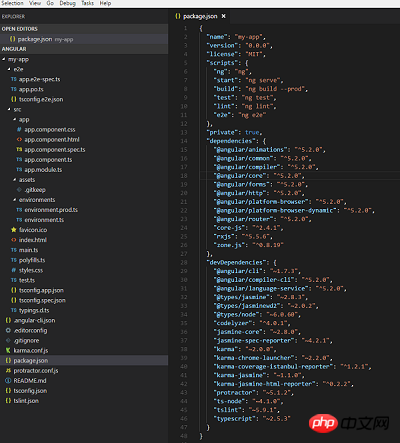The image size is (400, 443).
Task: Select package.json in the file tree
Action: [x=84, y=360]
